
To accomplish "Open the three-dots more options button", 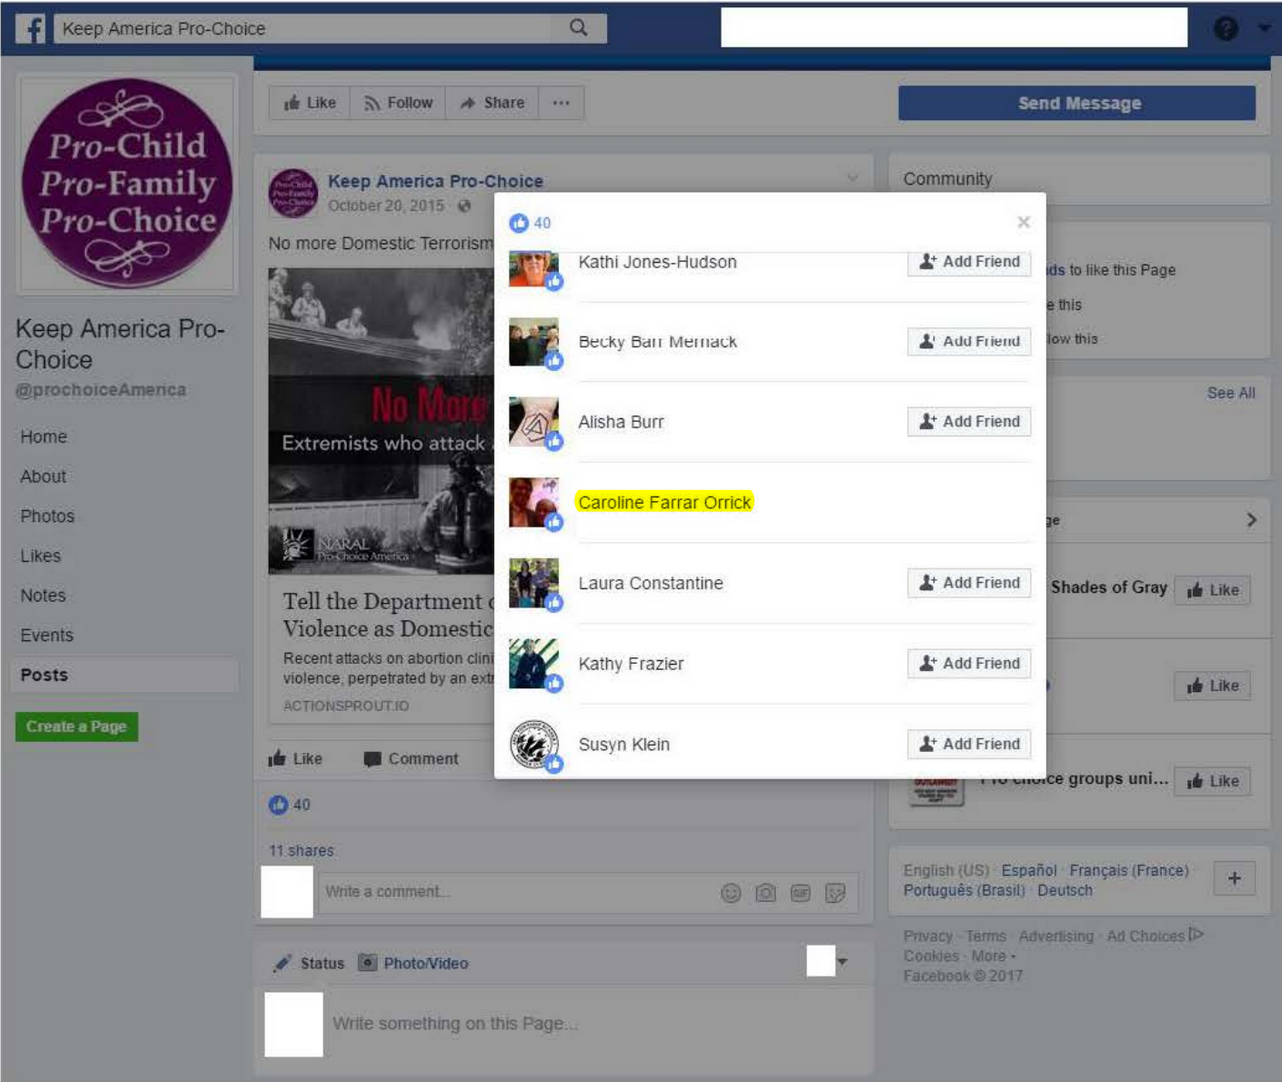I will [561, 103].
